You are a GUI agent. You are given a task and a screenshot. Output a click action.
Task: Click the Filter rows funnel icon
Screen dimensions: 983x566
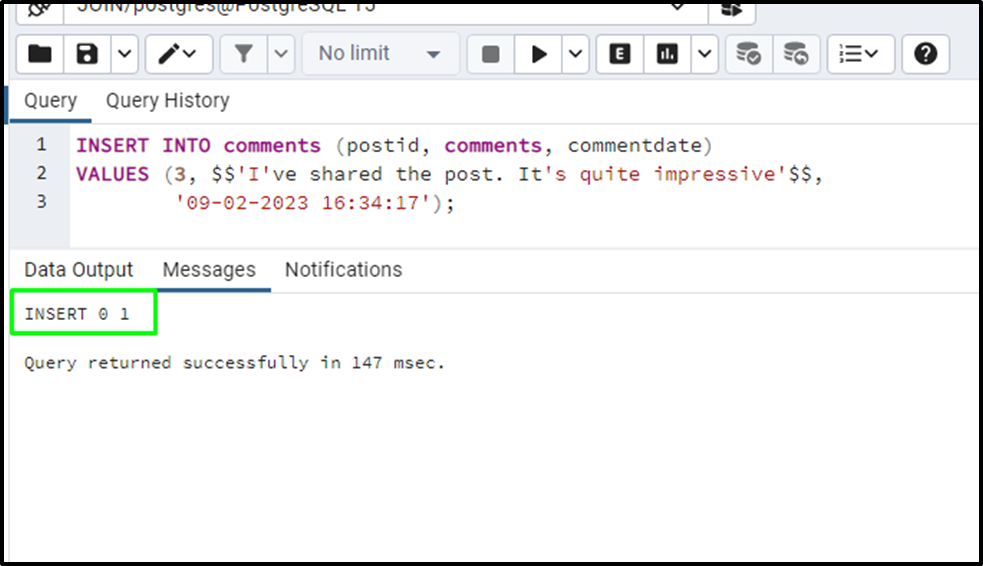tap(243, 54)
